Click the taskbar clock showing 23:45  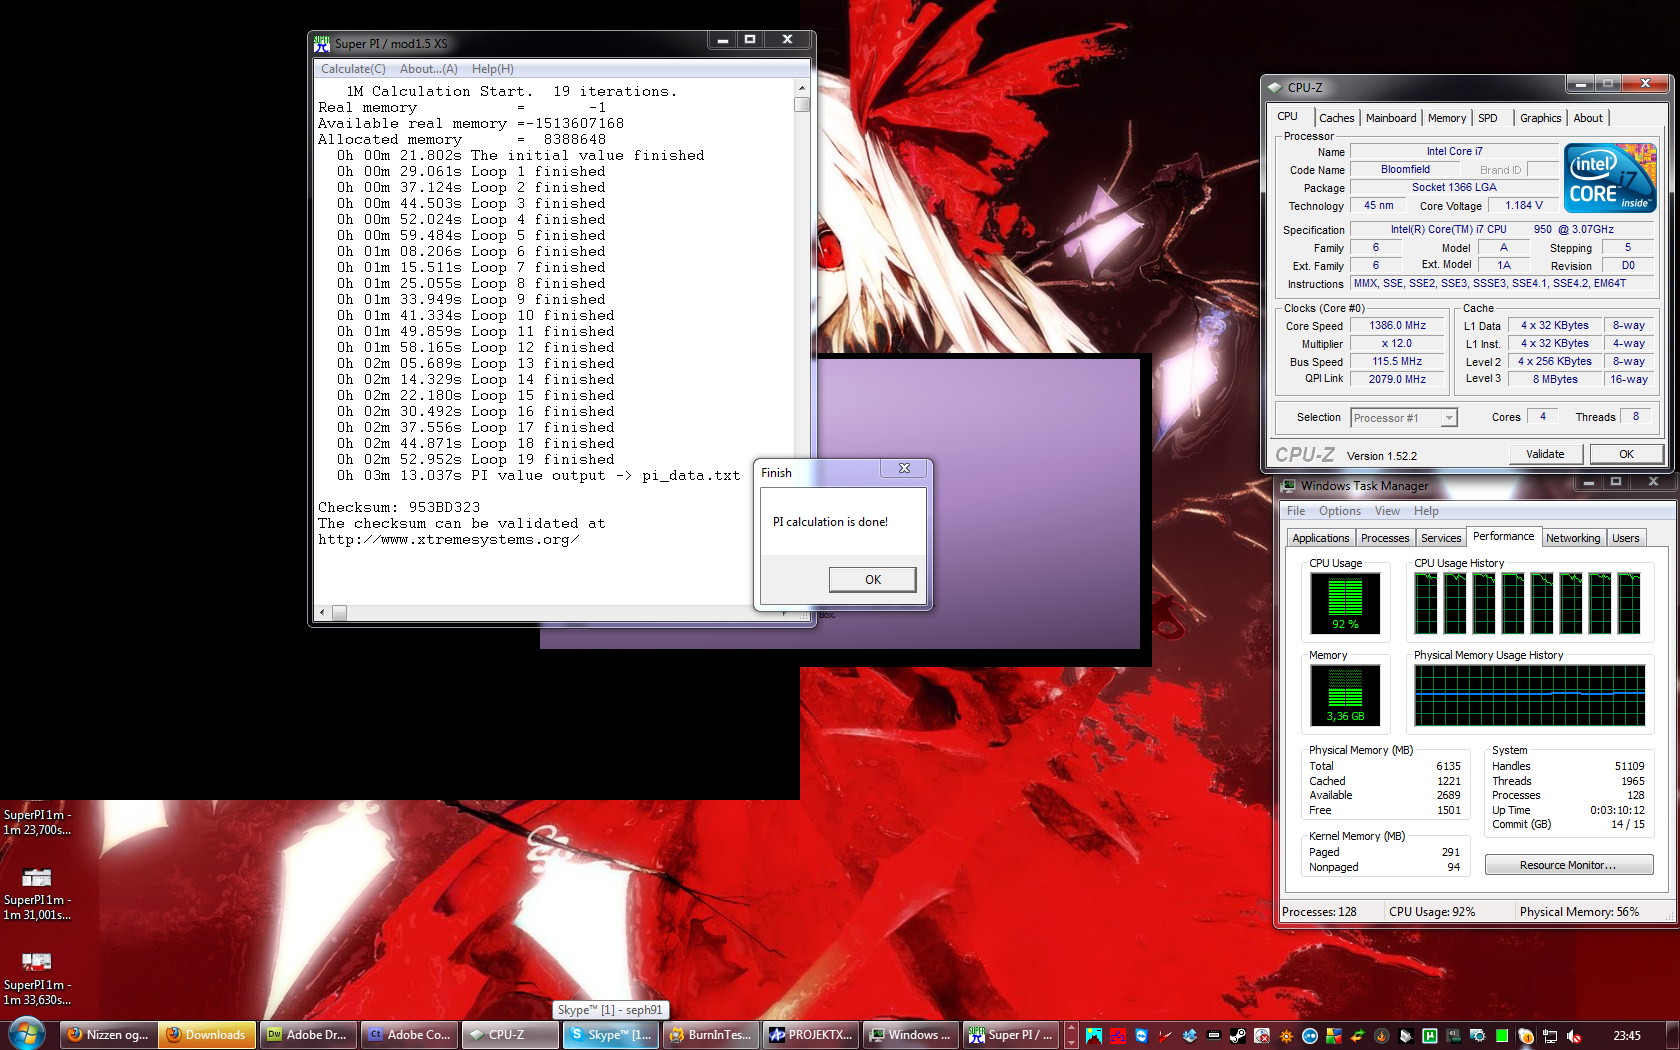click(1627, 1035)
